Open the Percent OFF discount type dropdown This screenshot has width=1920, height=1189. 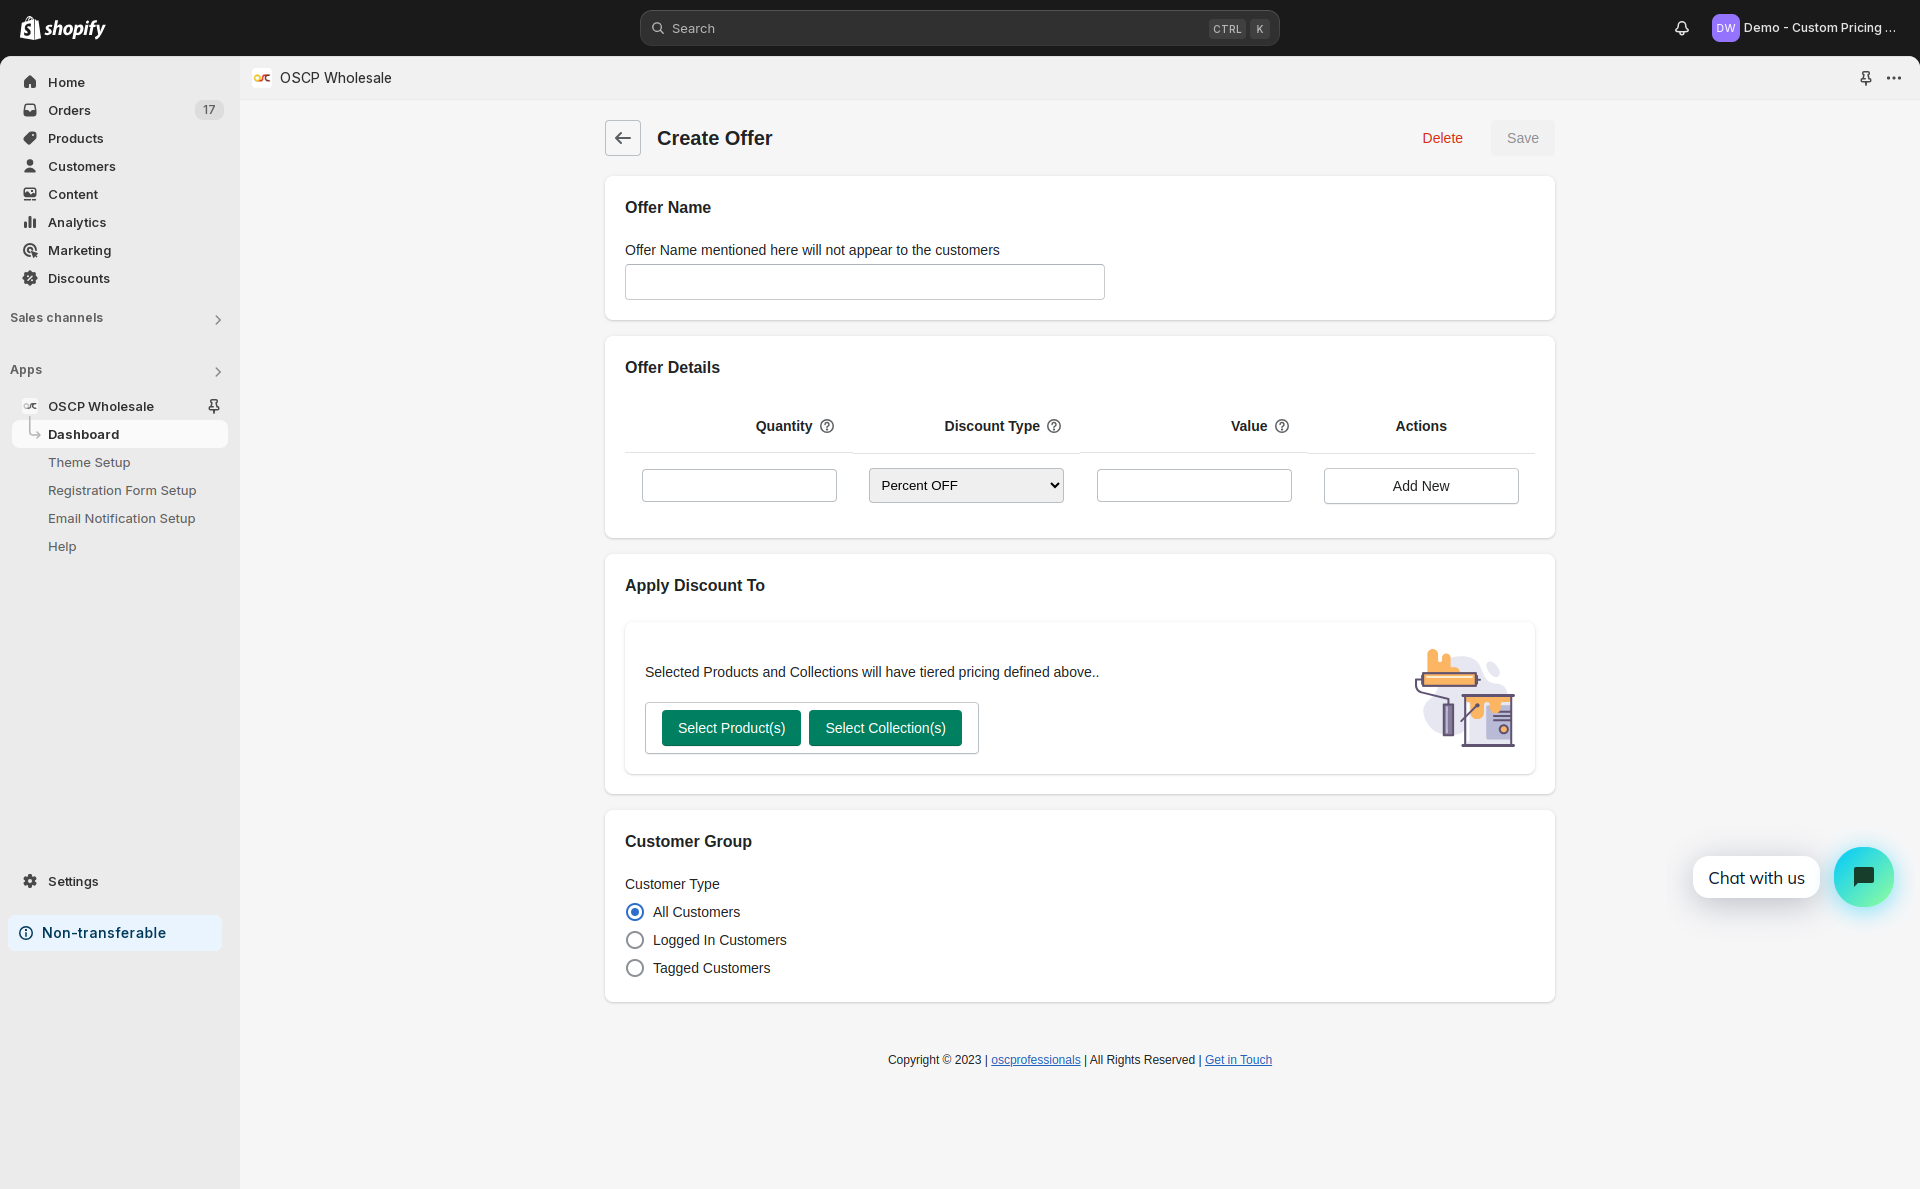(965, 486)
